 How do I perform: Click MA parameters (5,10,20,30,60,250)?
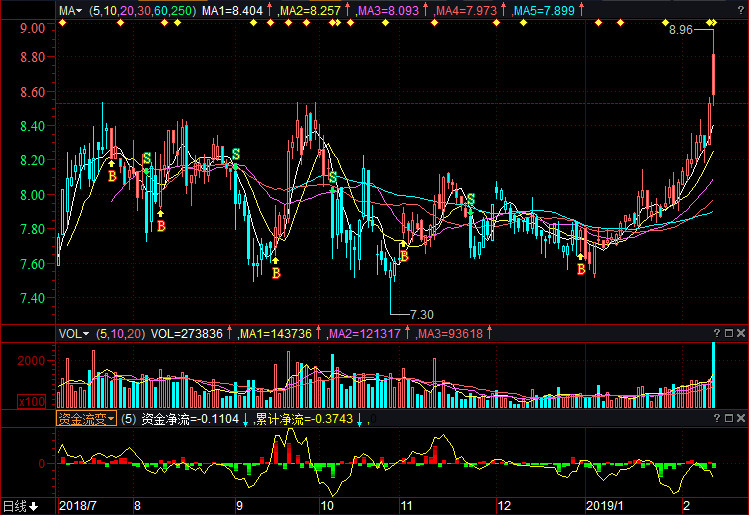[x=142, y=11]
